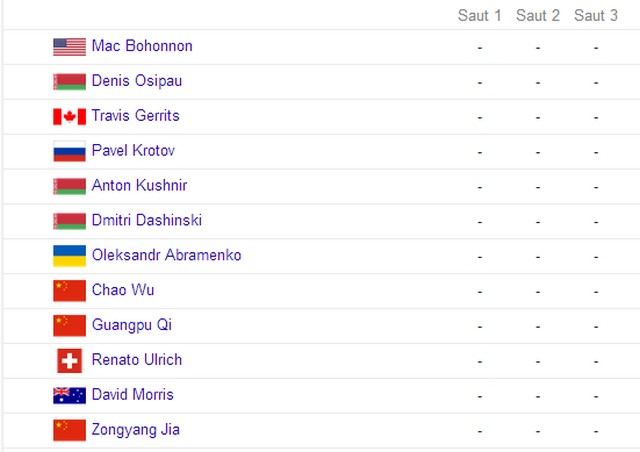Screen dimensions: 640x452
Task: Click the USA flag beside Mac Bohonnon
Action: tap(69, 47)
